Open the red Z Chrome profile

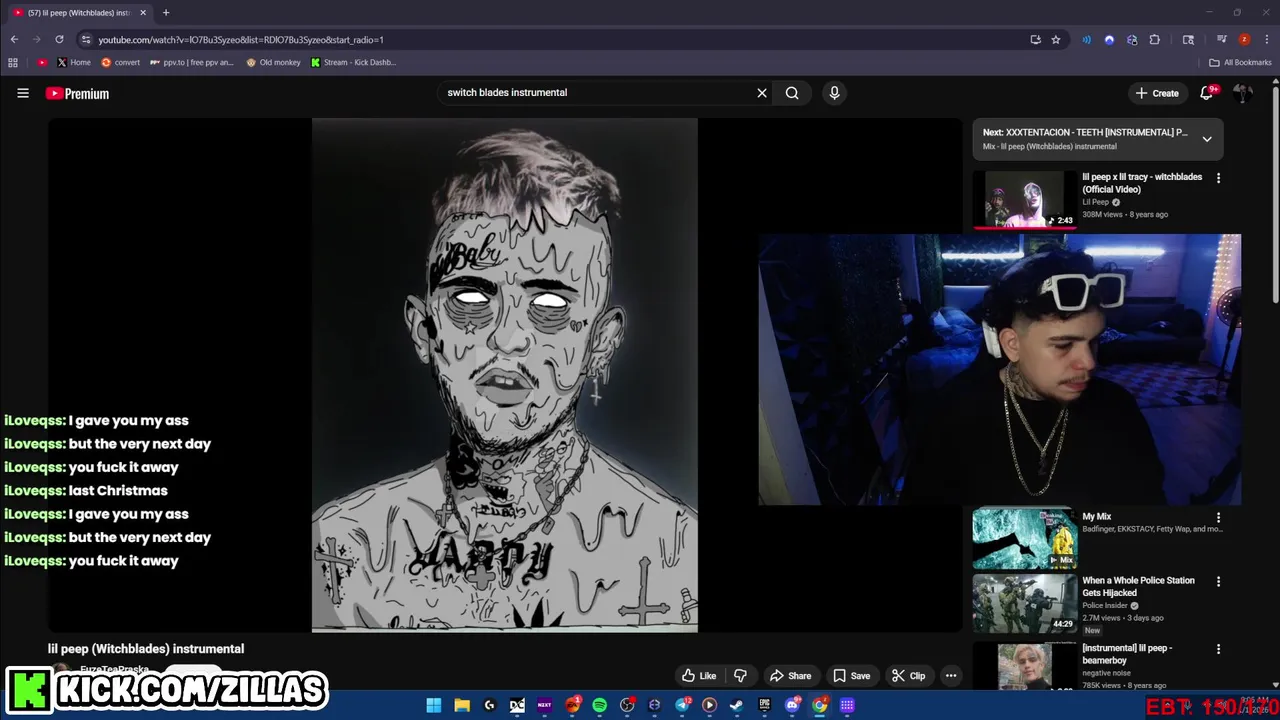(1244, 40)
